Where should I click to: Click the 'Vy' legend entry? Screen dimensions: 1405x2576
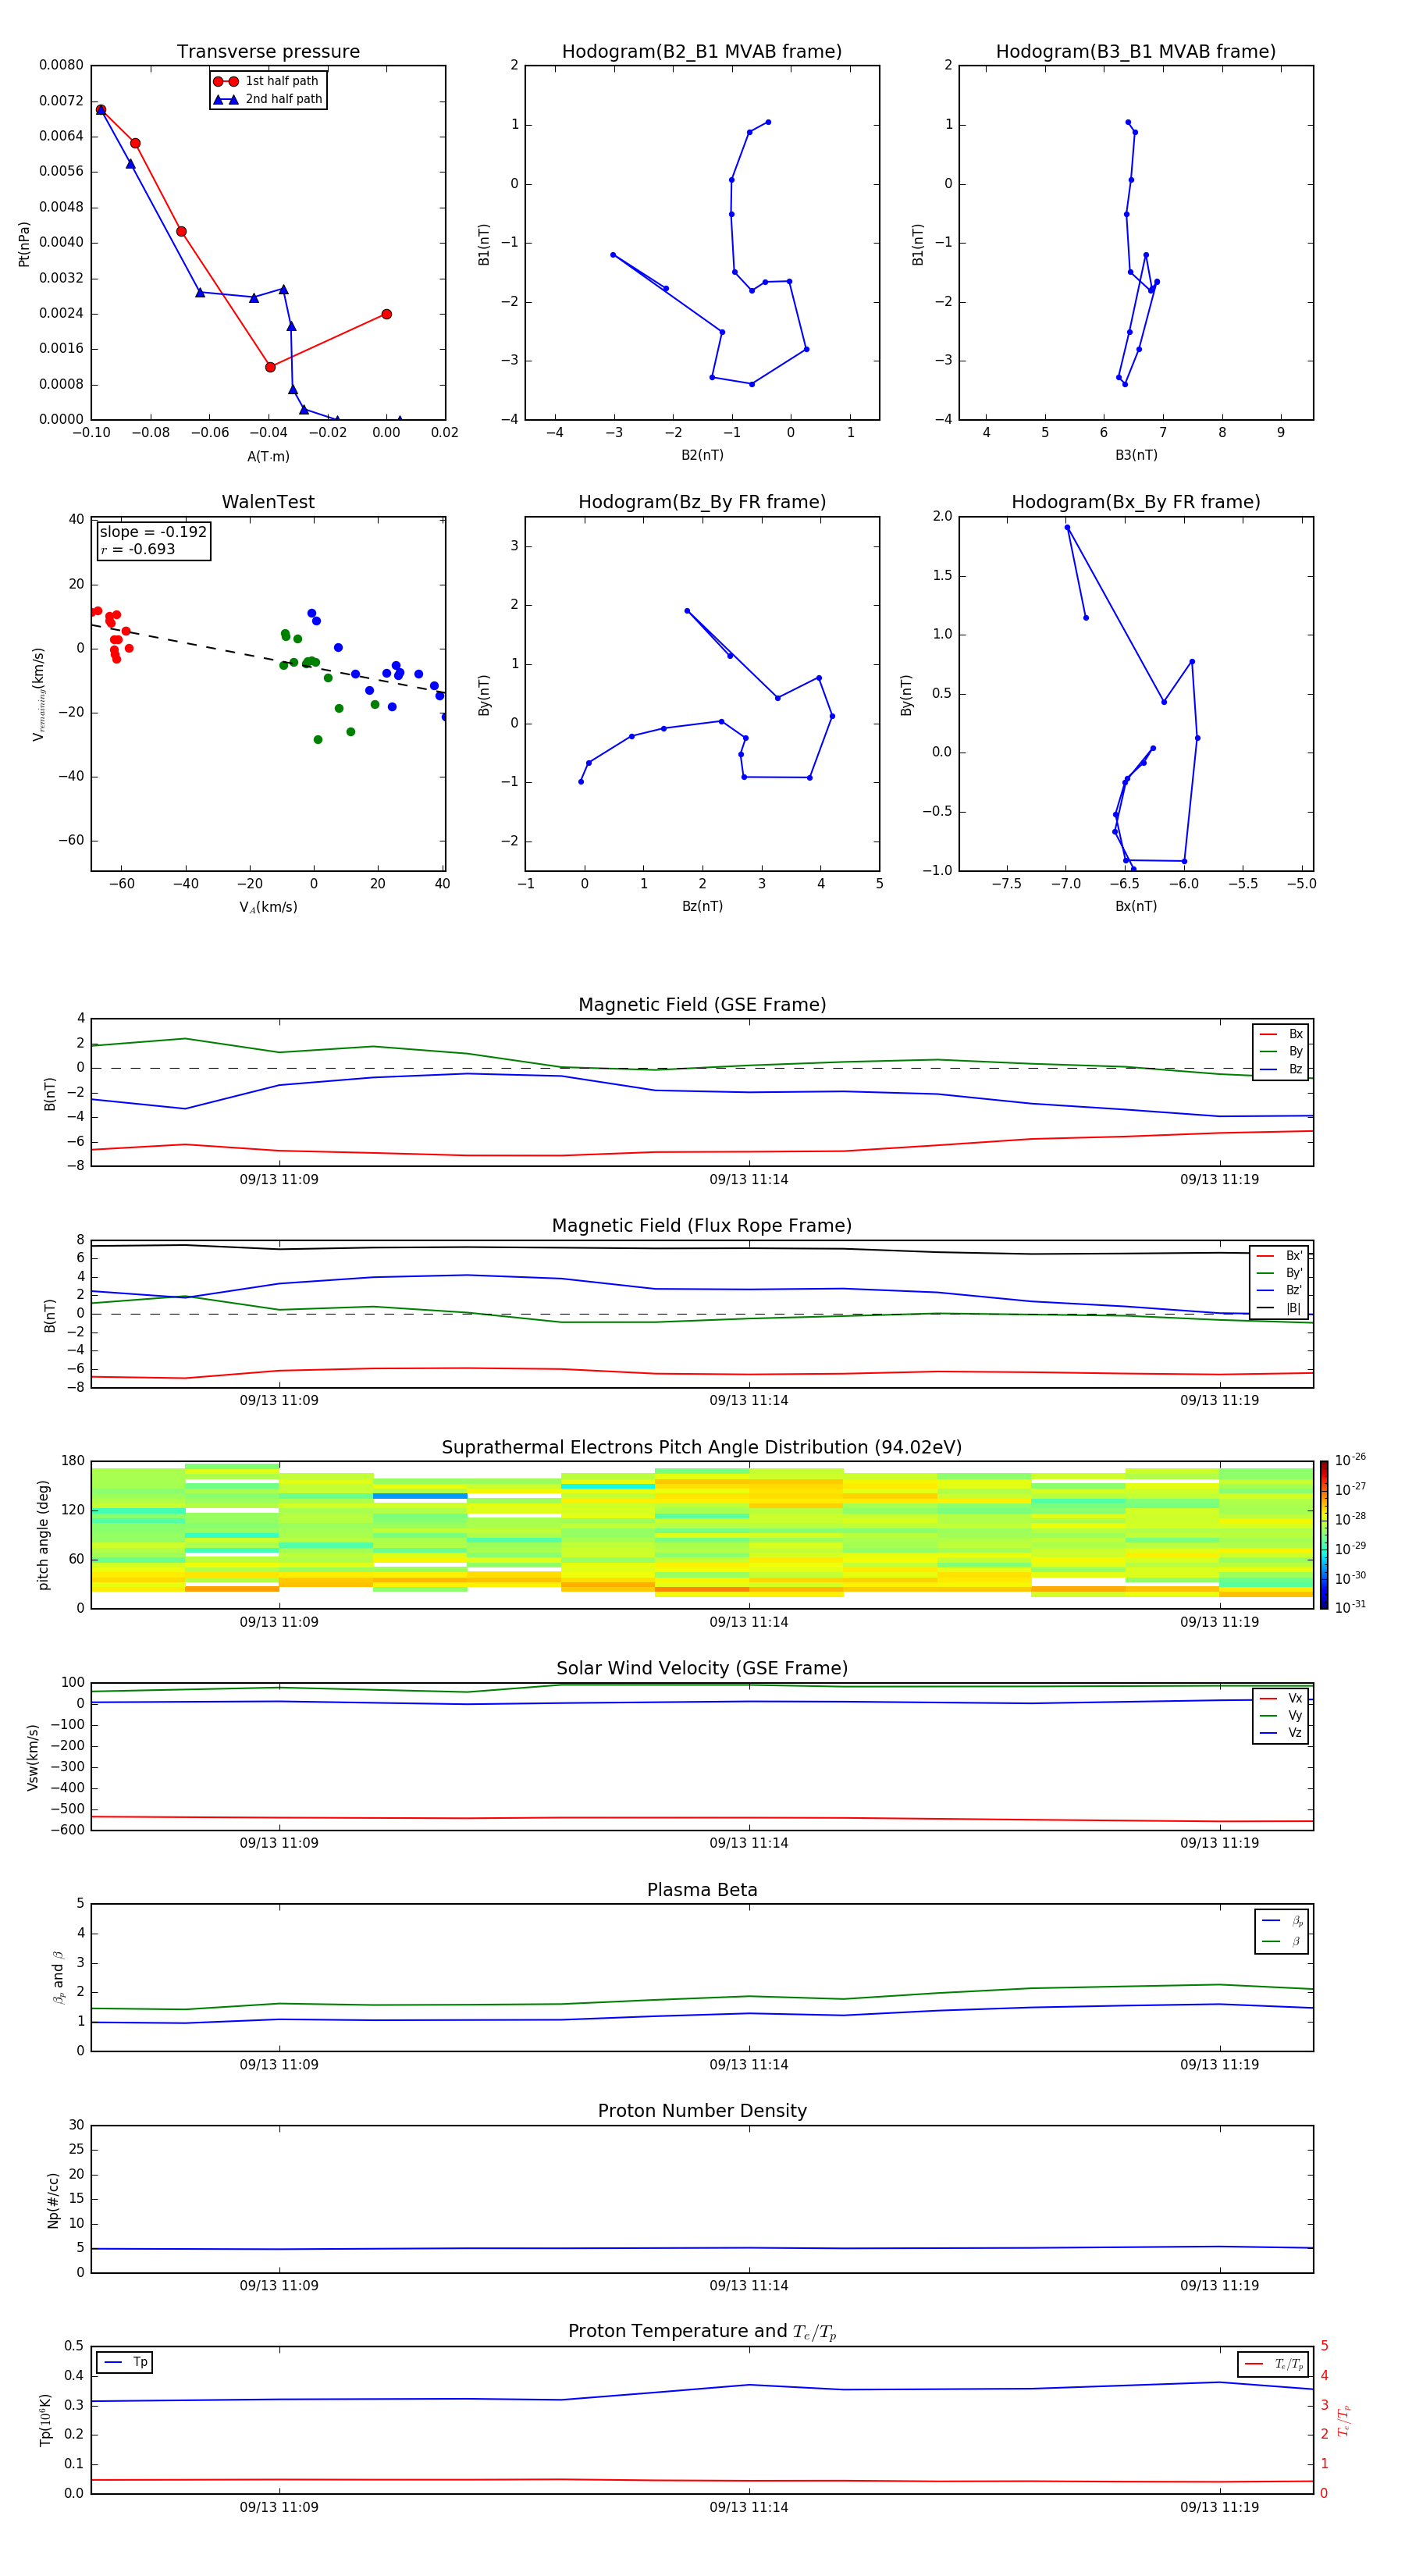point(1281,1715)
